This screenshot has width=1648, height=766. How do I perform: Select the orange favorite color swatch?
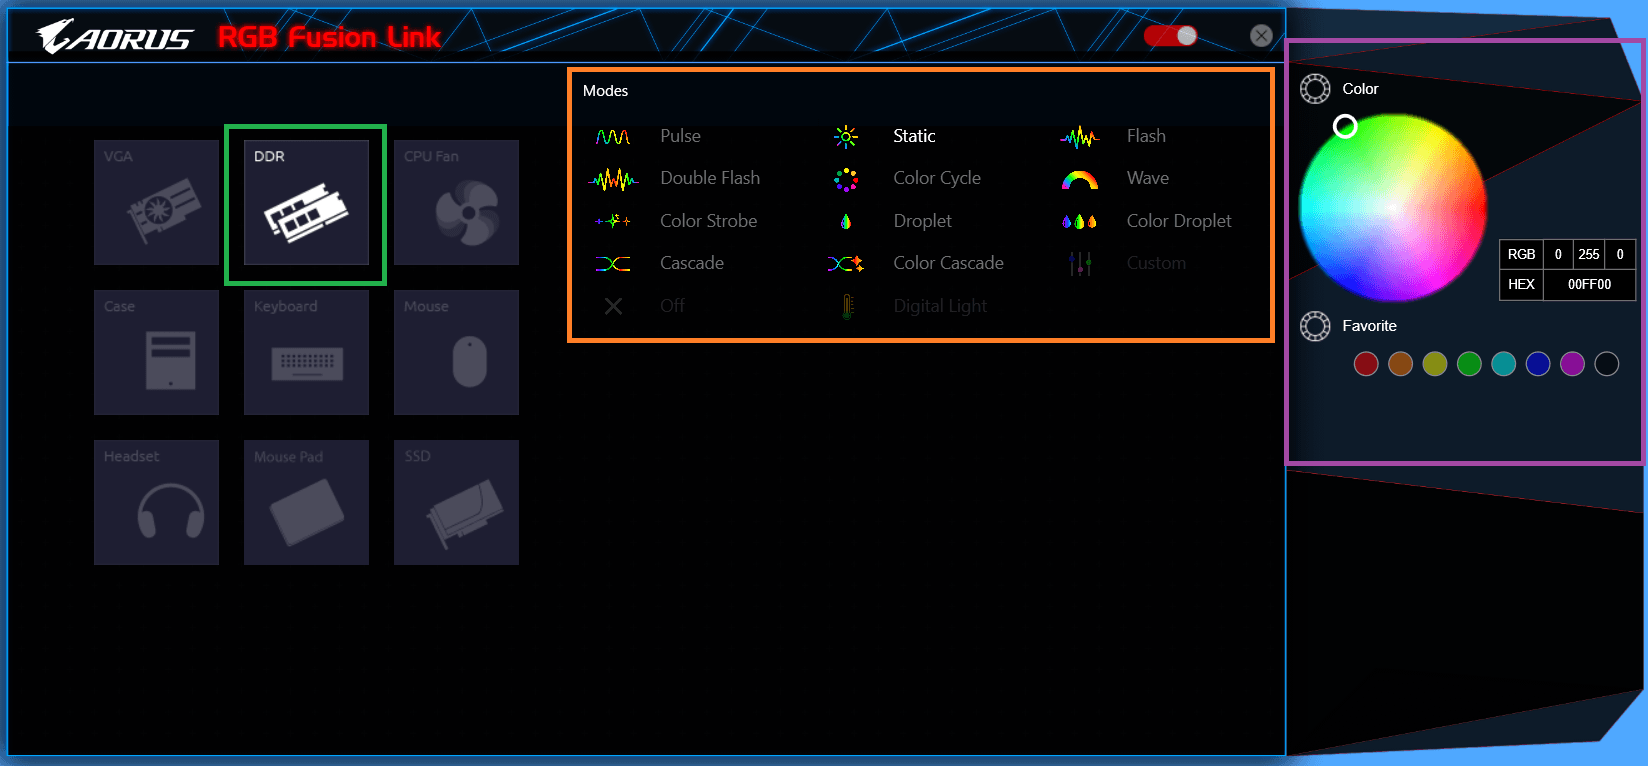pos(1400,364)
